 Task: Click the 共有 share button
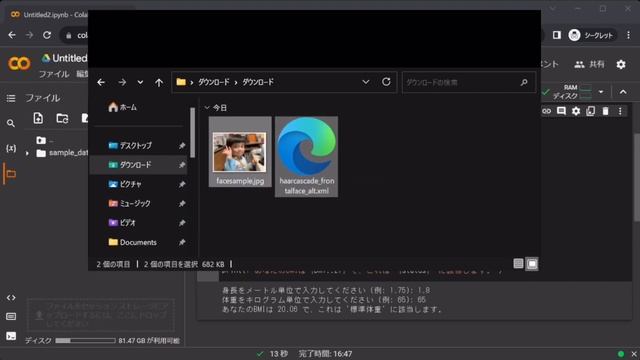point(589,64)
